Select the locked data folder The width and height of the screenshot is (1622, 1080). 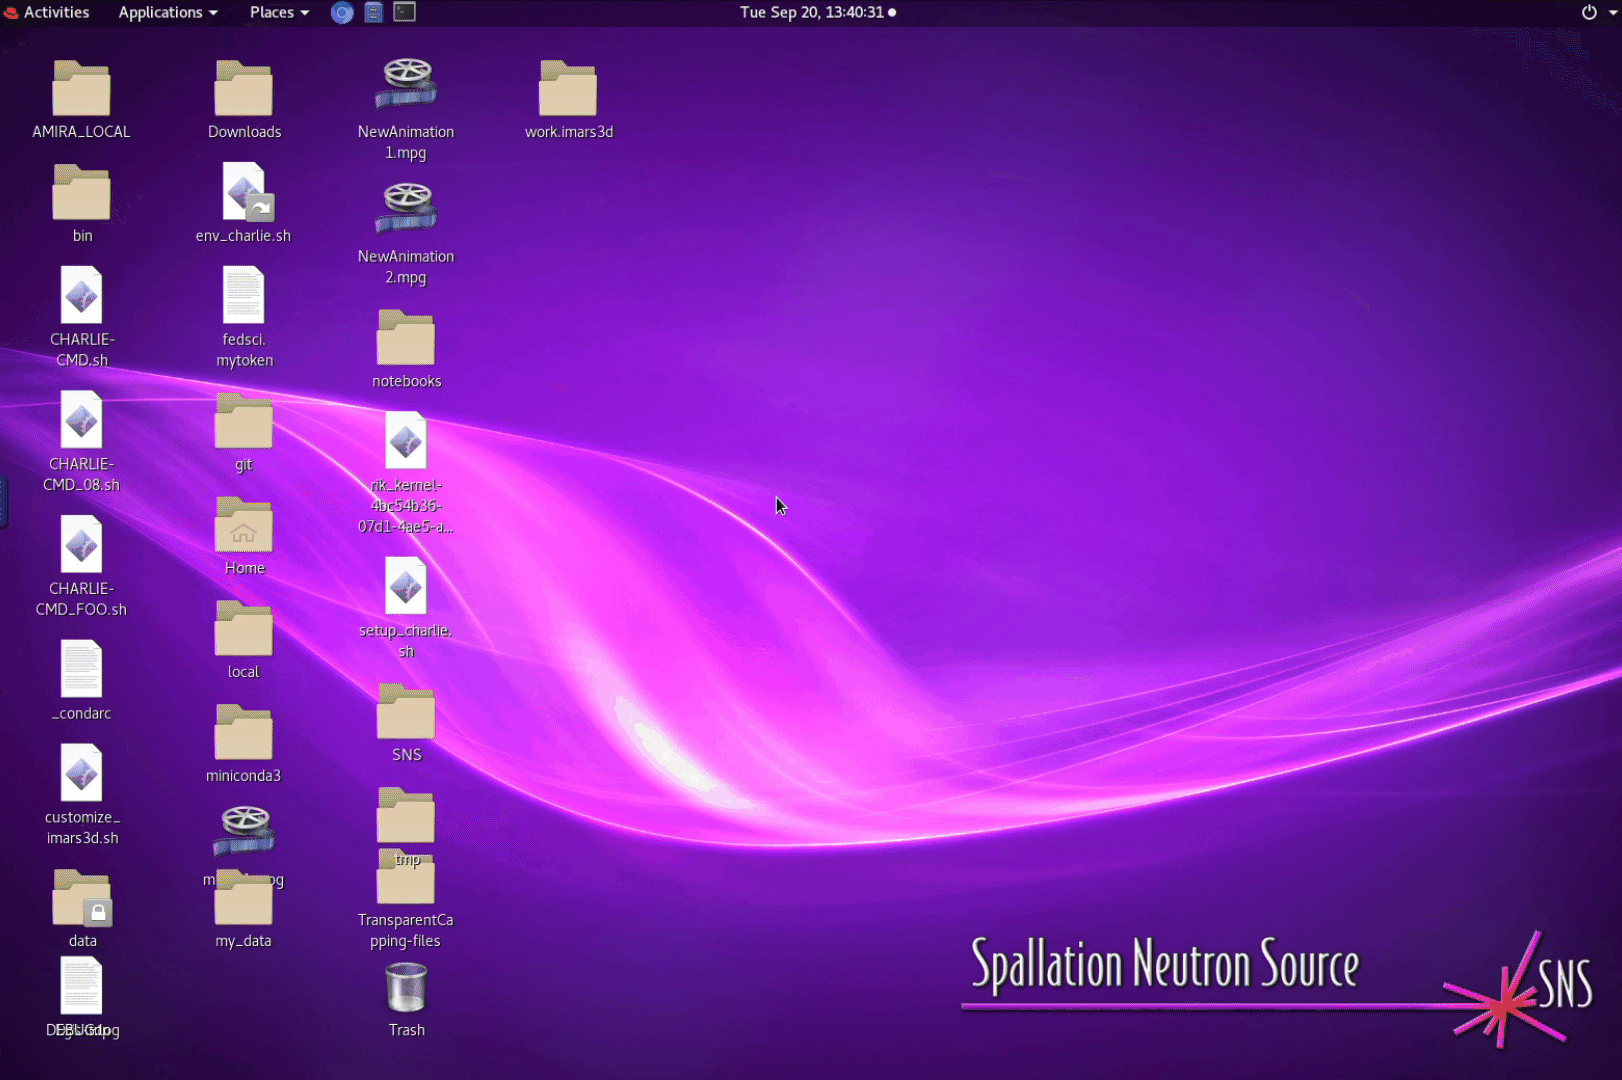82,899
